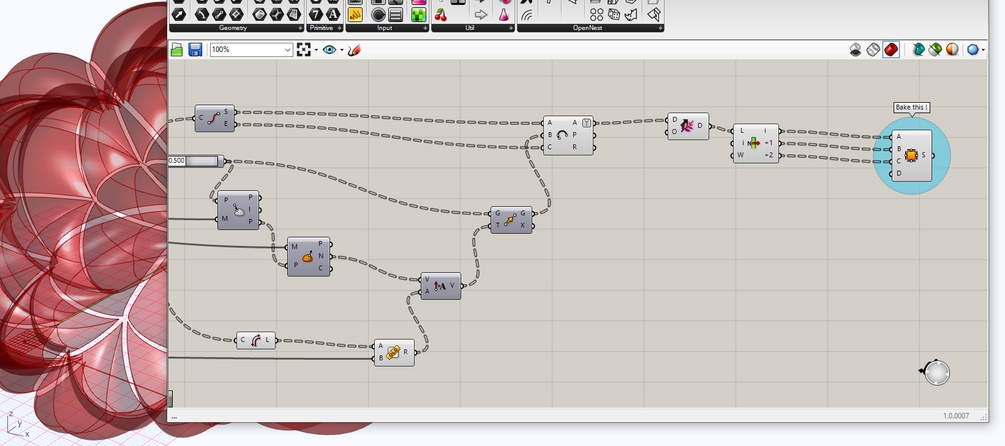Toggle the Named Views eye icon
This screenshot has height=446, width=1005.
tap(329, 49)
